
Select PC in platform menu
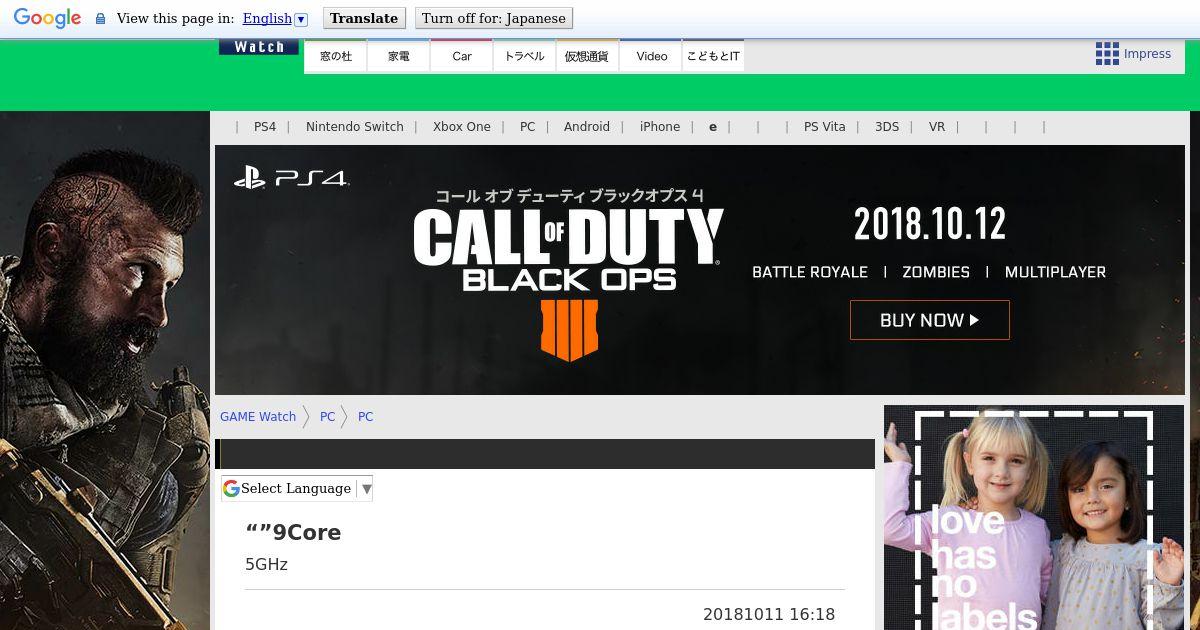point(527,127)
